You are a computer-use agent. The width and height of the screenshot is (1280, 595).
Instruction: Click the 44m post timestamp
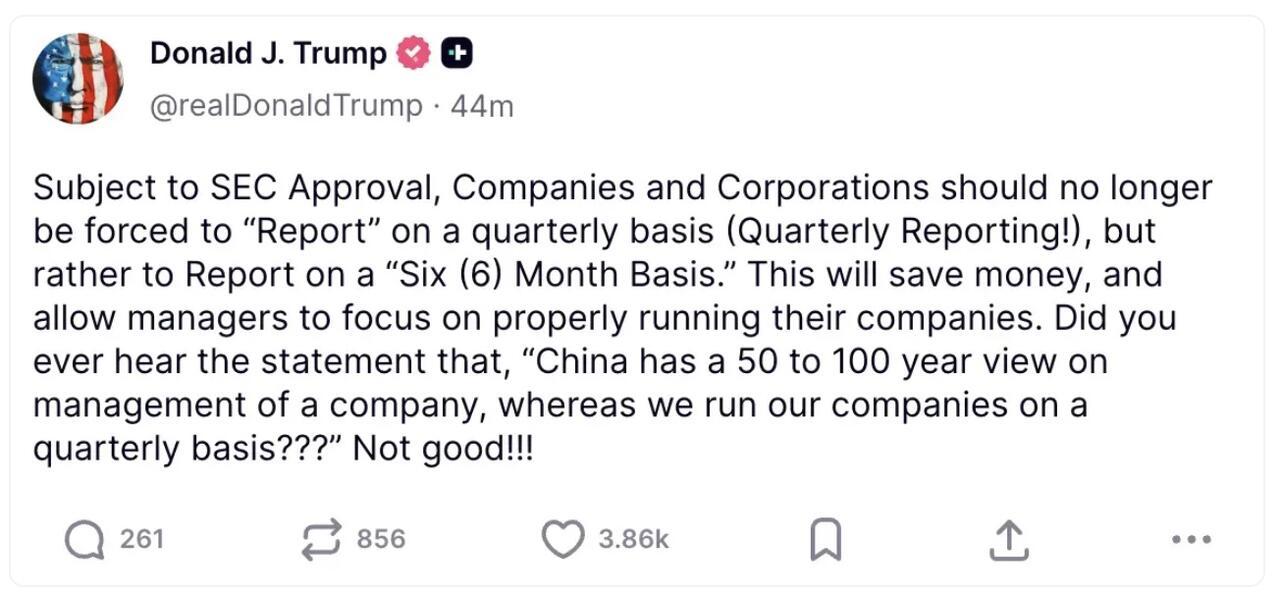click(482, 106)
